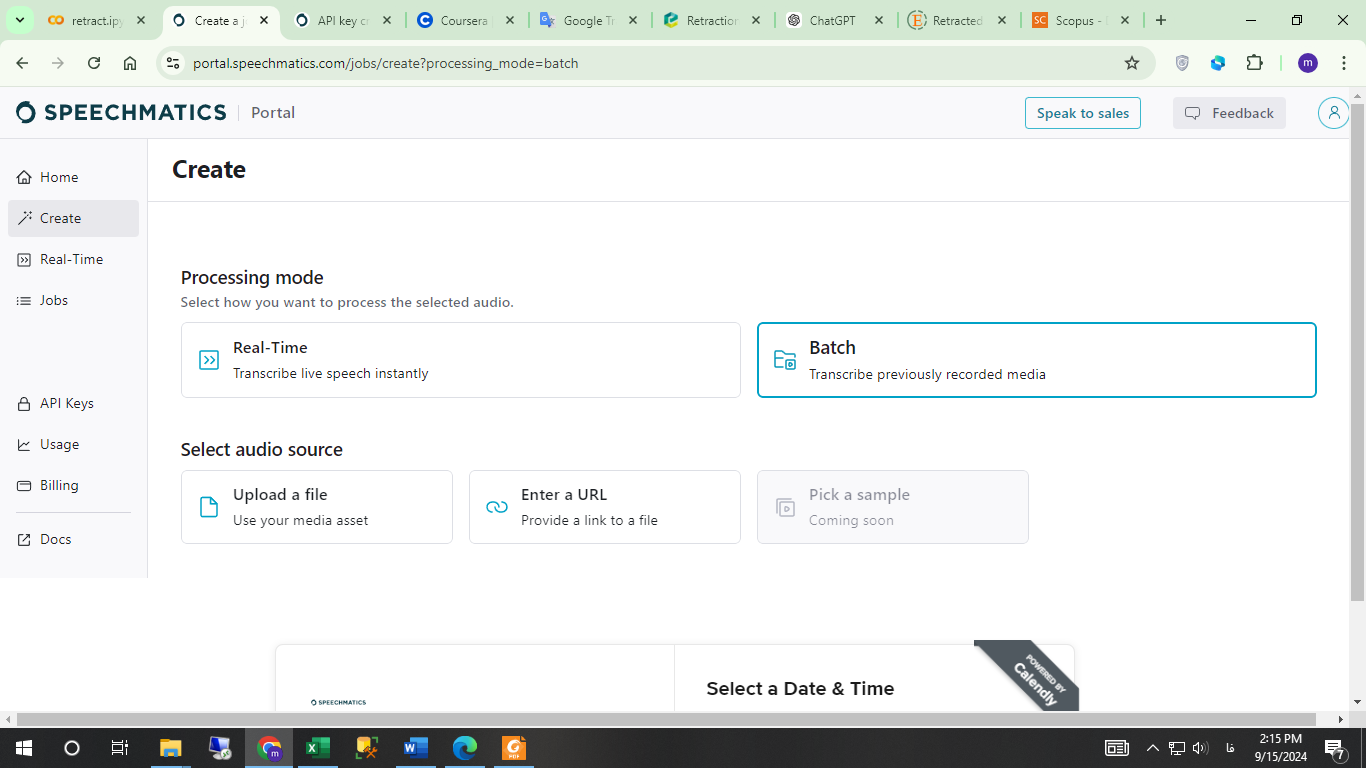Open the site information icon in address bar
Image resolution: width=1366 pixels, height=768 pixels.
(173, 63)
